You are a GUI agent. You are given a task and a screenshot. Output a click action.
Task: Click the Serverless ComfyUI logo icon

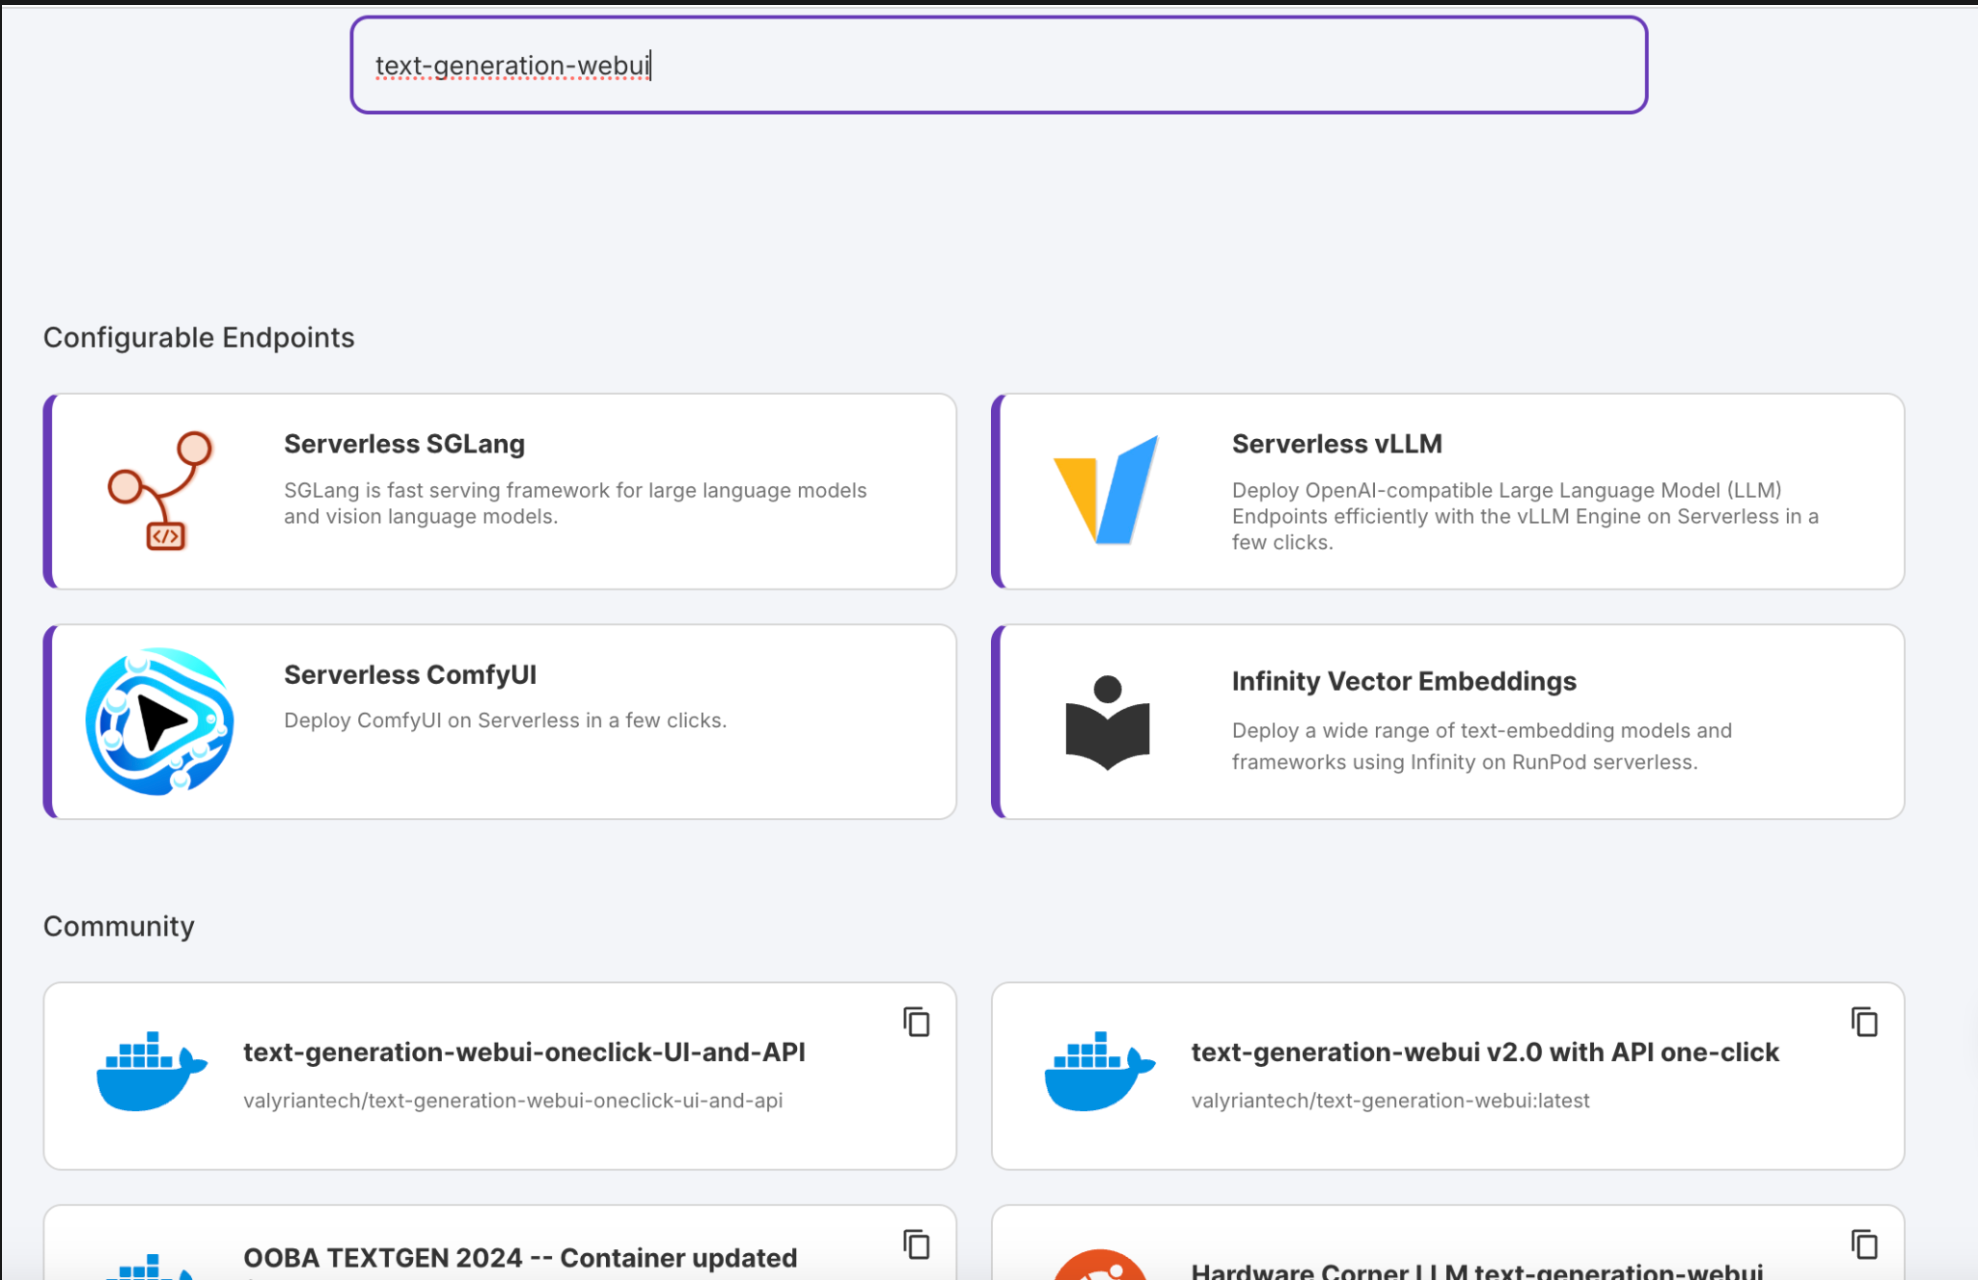click(160, 721)
